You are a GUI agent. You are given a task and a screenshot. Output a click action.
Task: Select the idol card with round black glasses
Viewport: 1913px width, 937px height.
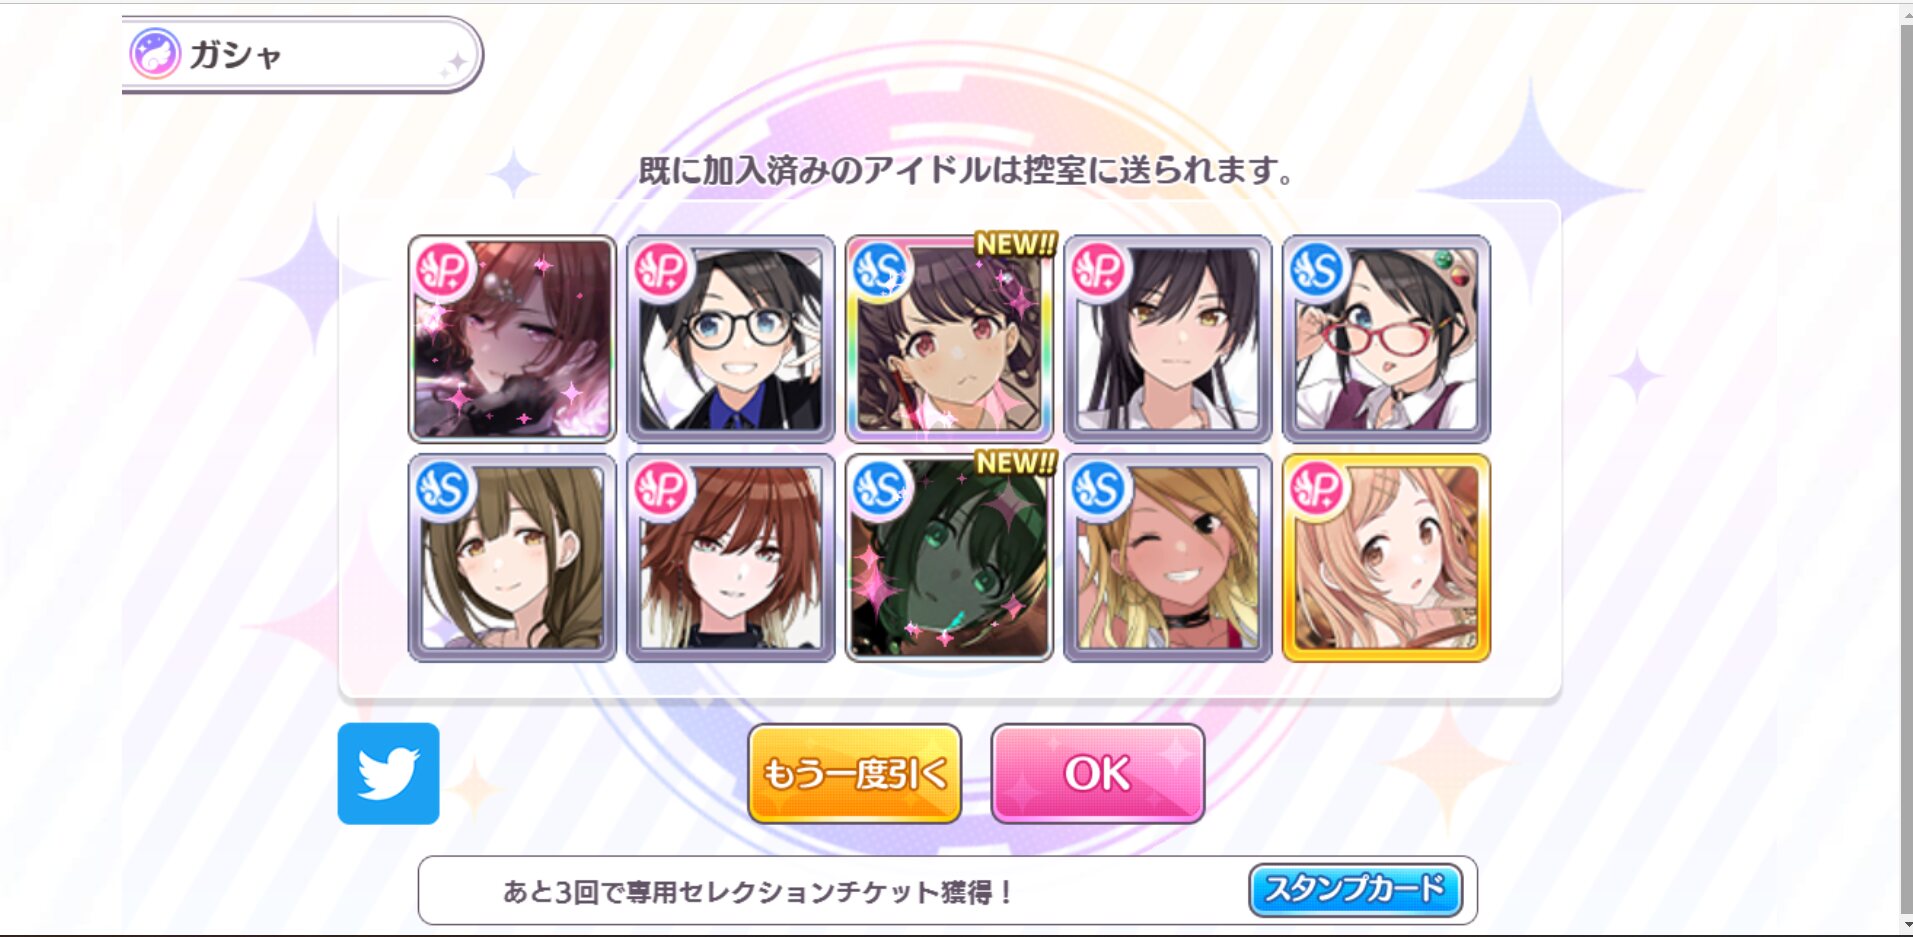click(730, 339)
